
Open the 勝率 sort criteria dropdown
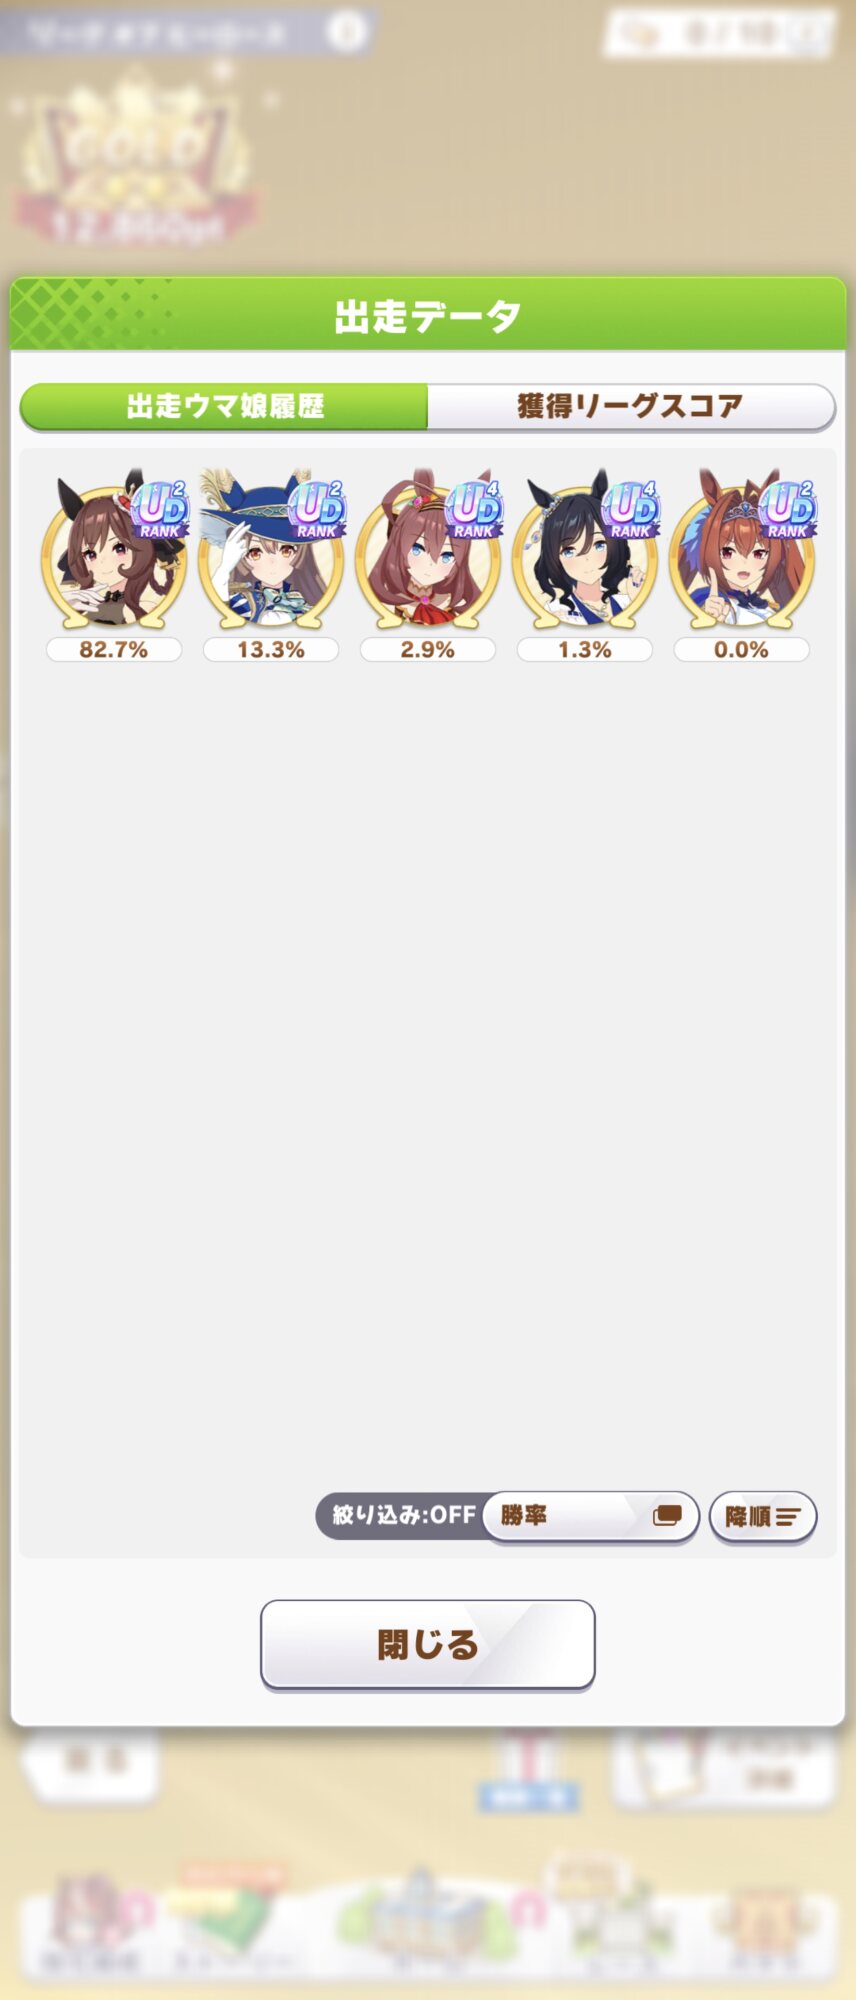point(590,1517)
